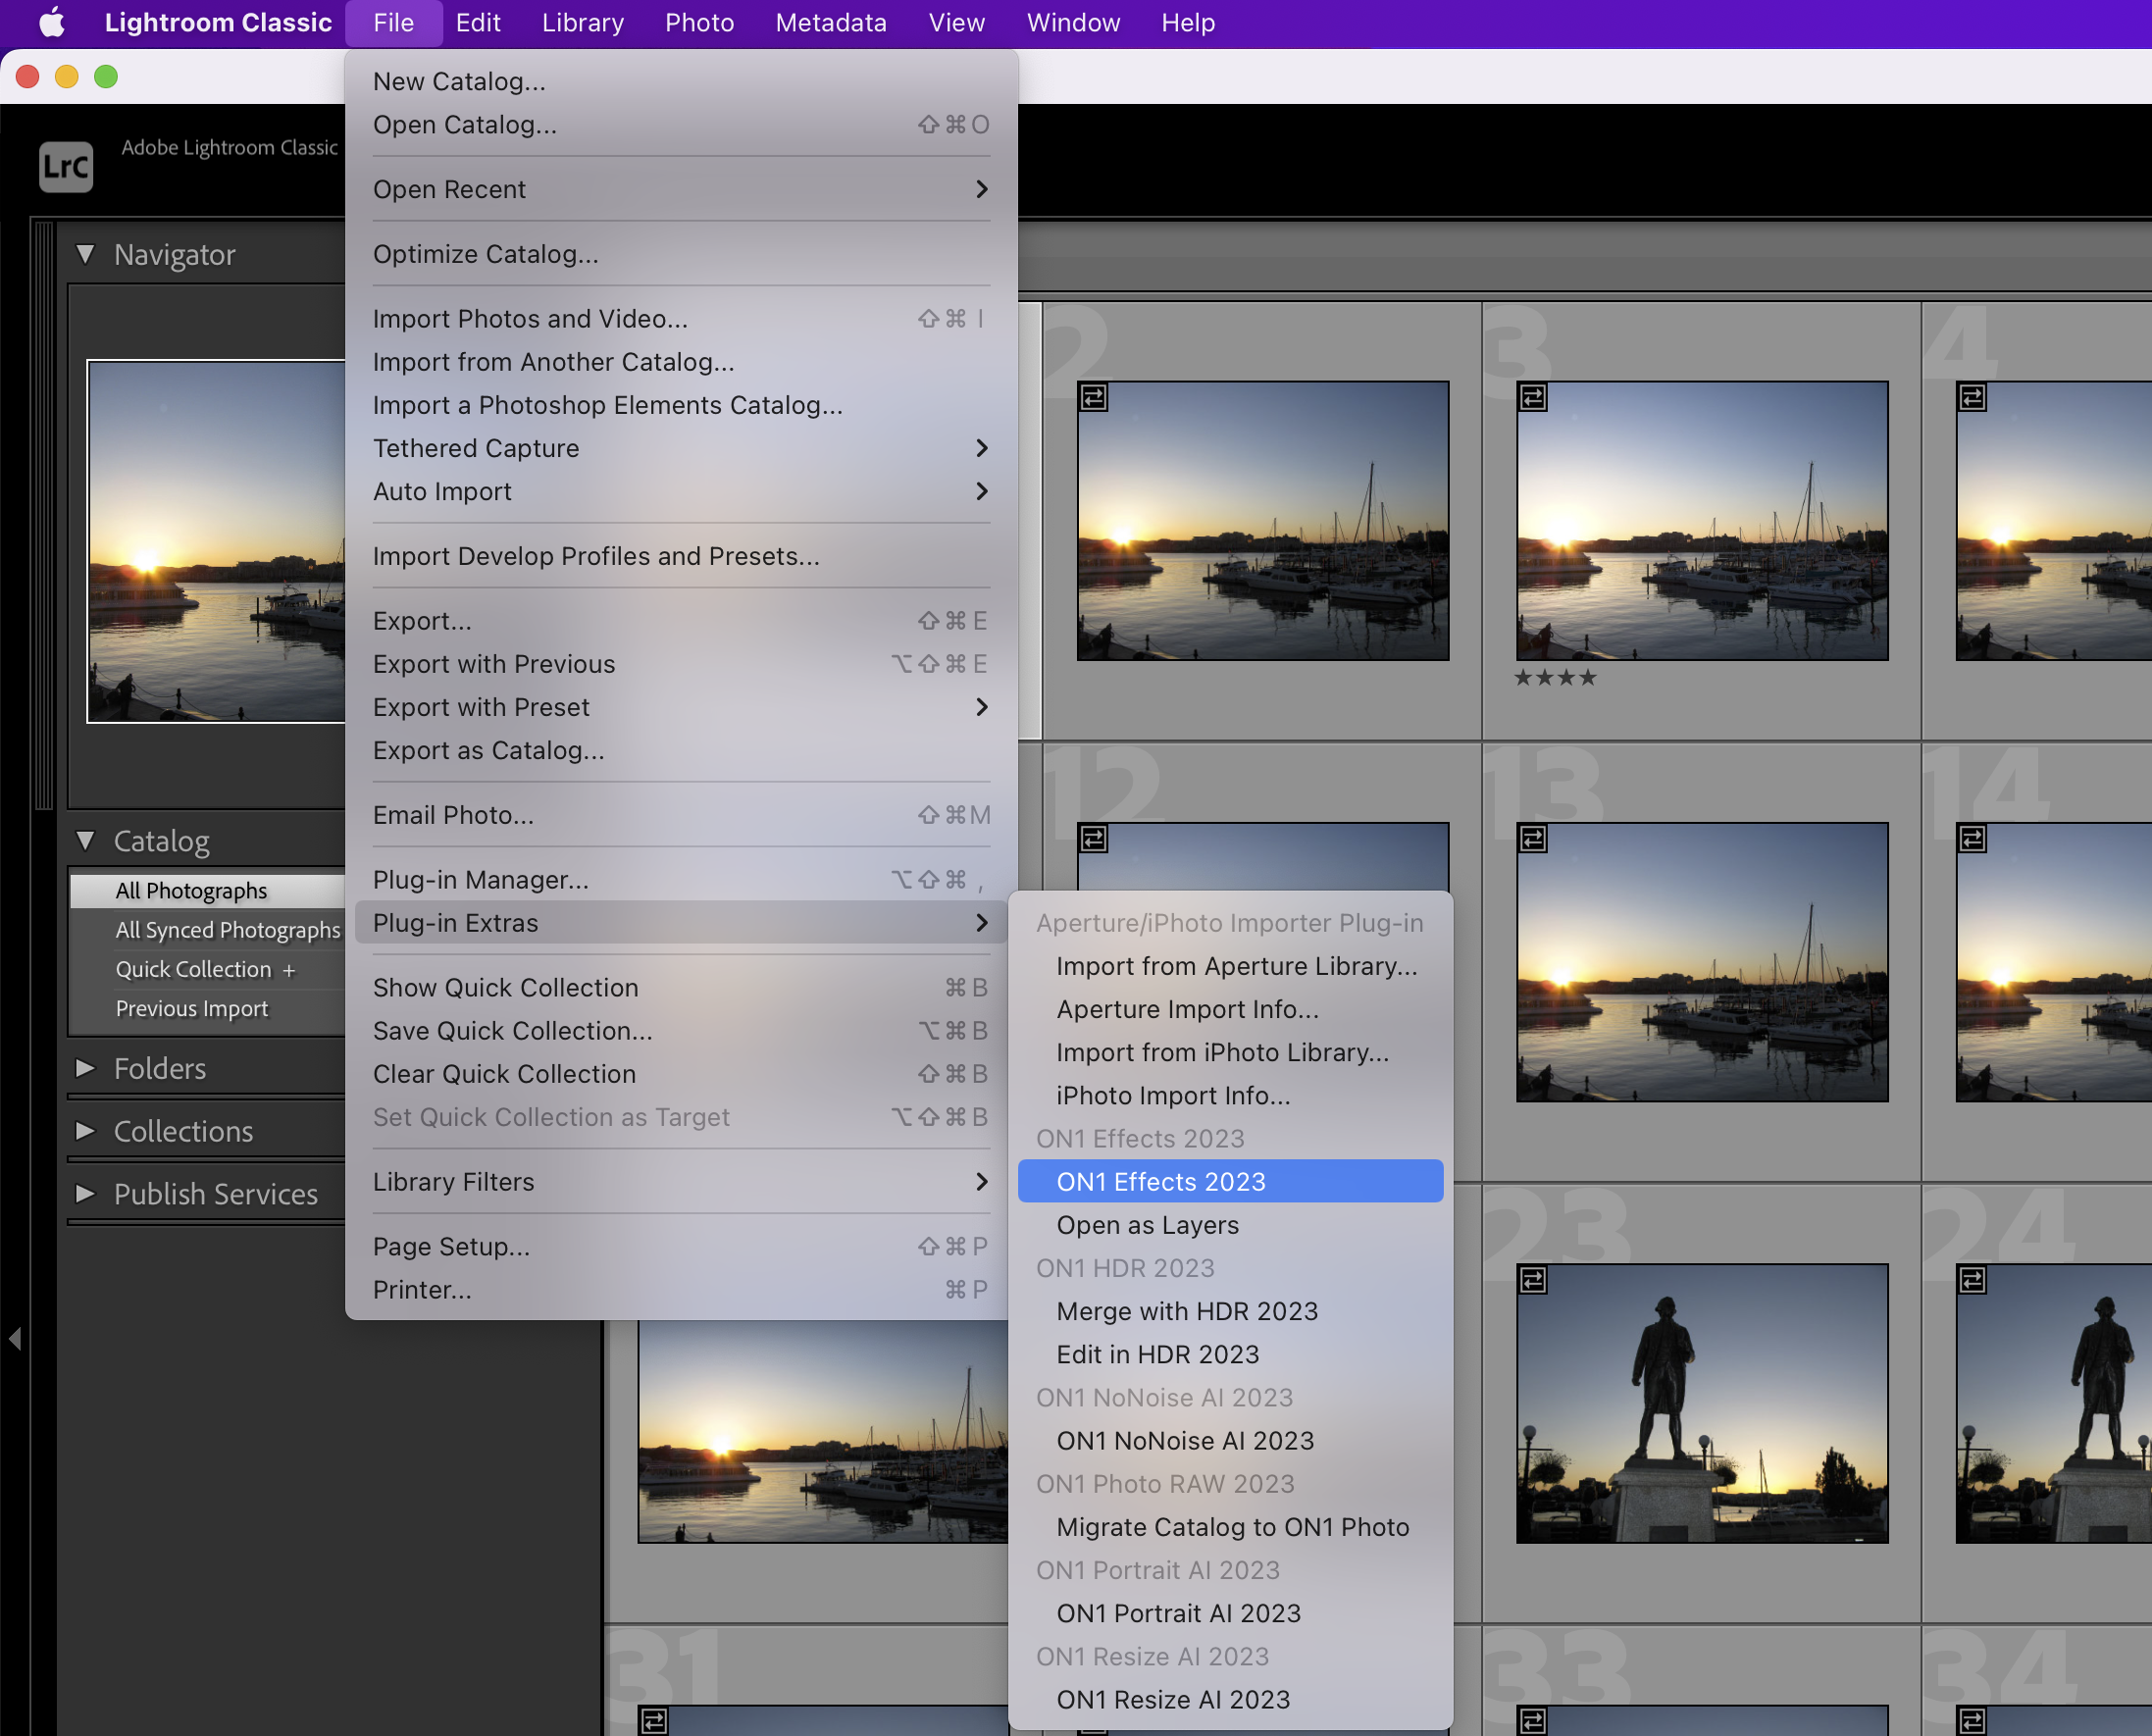Click sync badge on thumbnail 31
Screen dimensions: 2152x1736
(x=654, y=1720)
